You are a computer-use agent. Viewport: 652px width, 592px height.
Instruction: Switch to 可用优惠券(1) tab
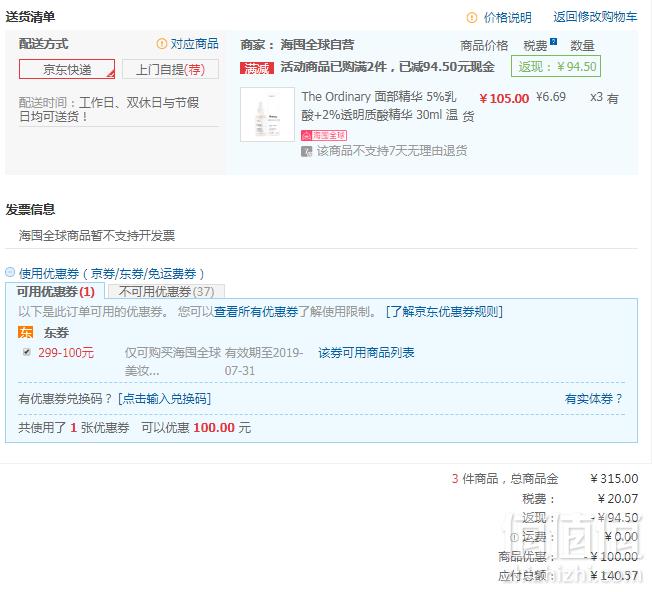[x=55, y=291]
